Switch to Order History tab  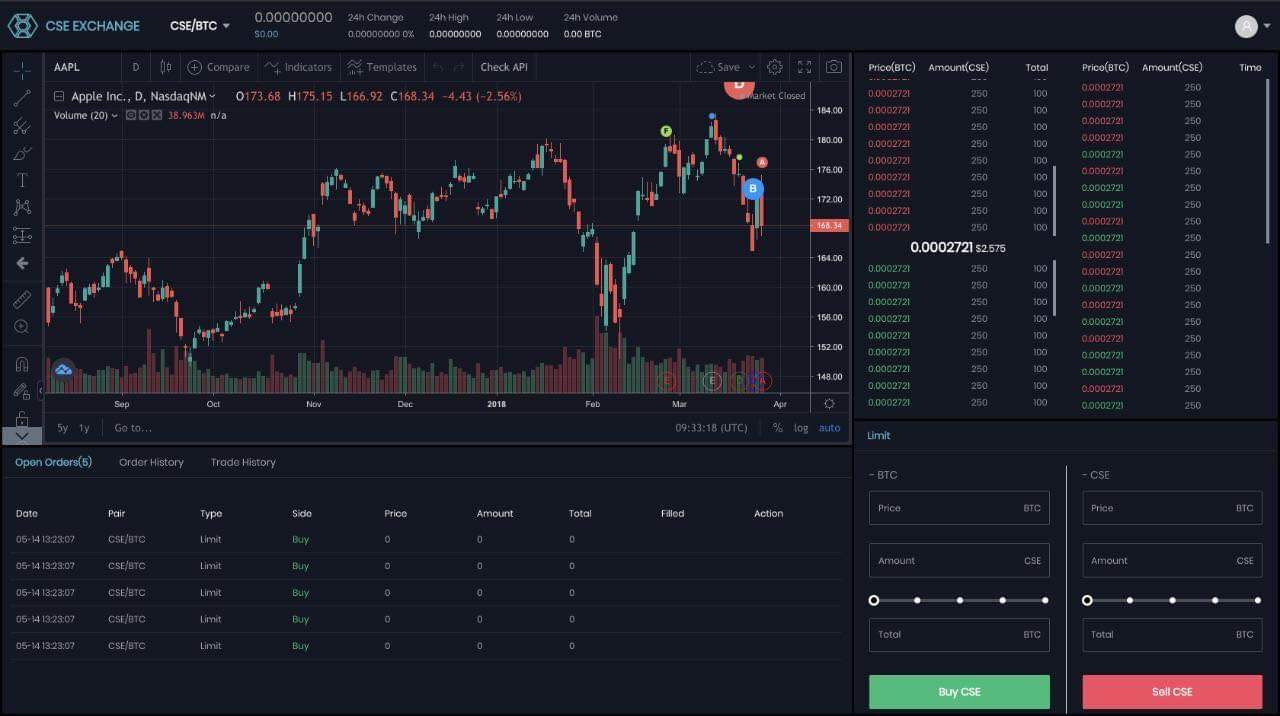(151, 462)
